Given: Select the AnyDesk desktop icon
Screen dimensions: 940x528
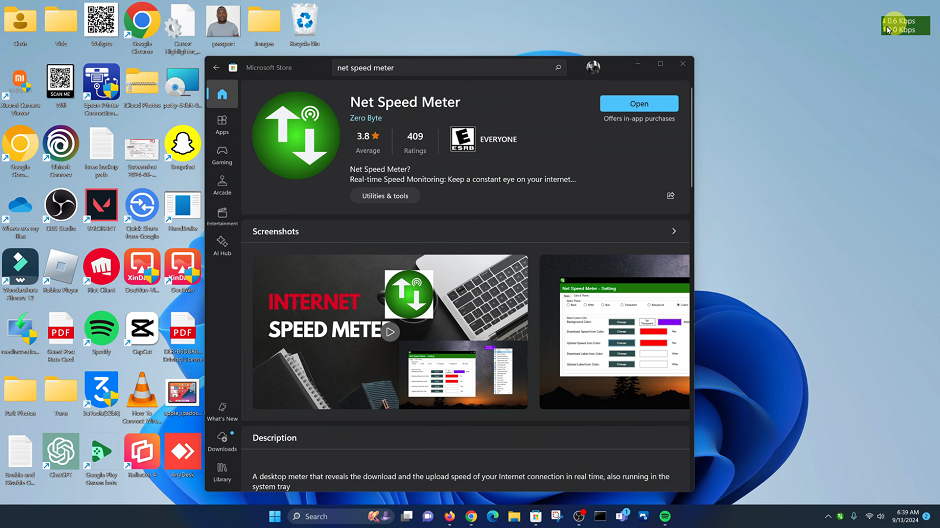Looking at the screenshot, I should tap(183, 456).
